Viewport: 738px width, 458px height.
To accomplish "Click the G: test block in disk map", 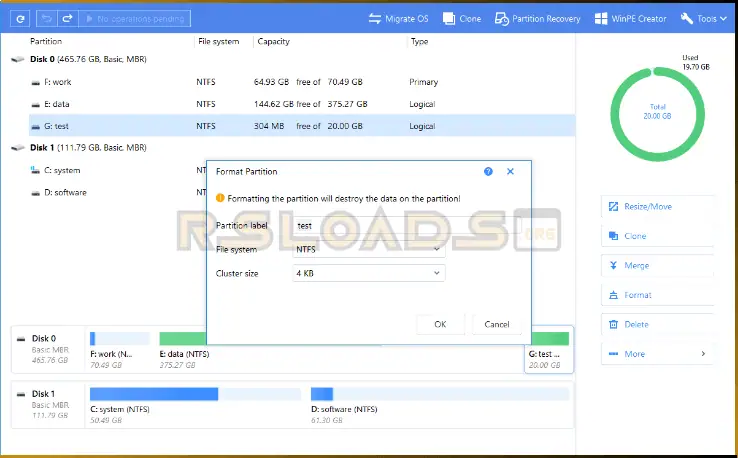I will (x=549, y=349).
